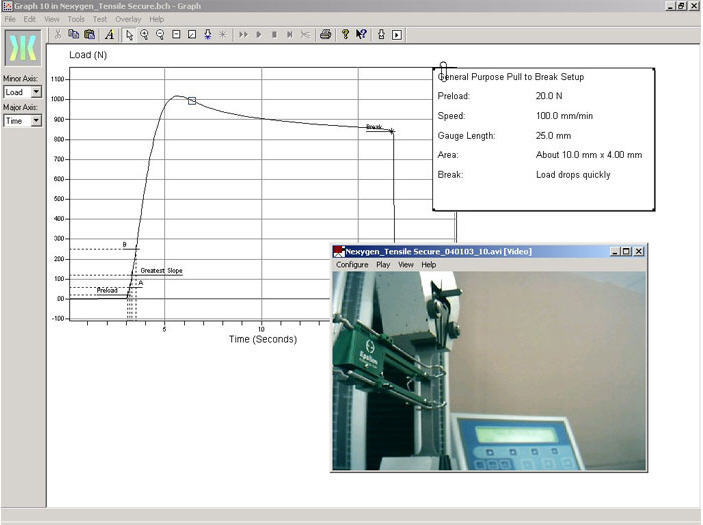Open the Major Axis Time dropdown

(x=36, y=121)
